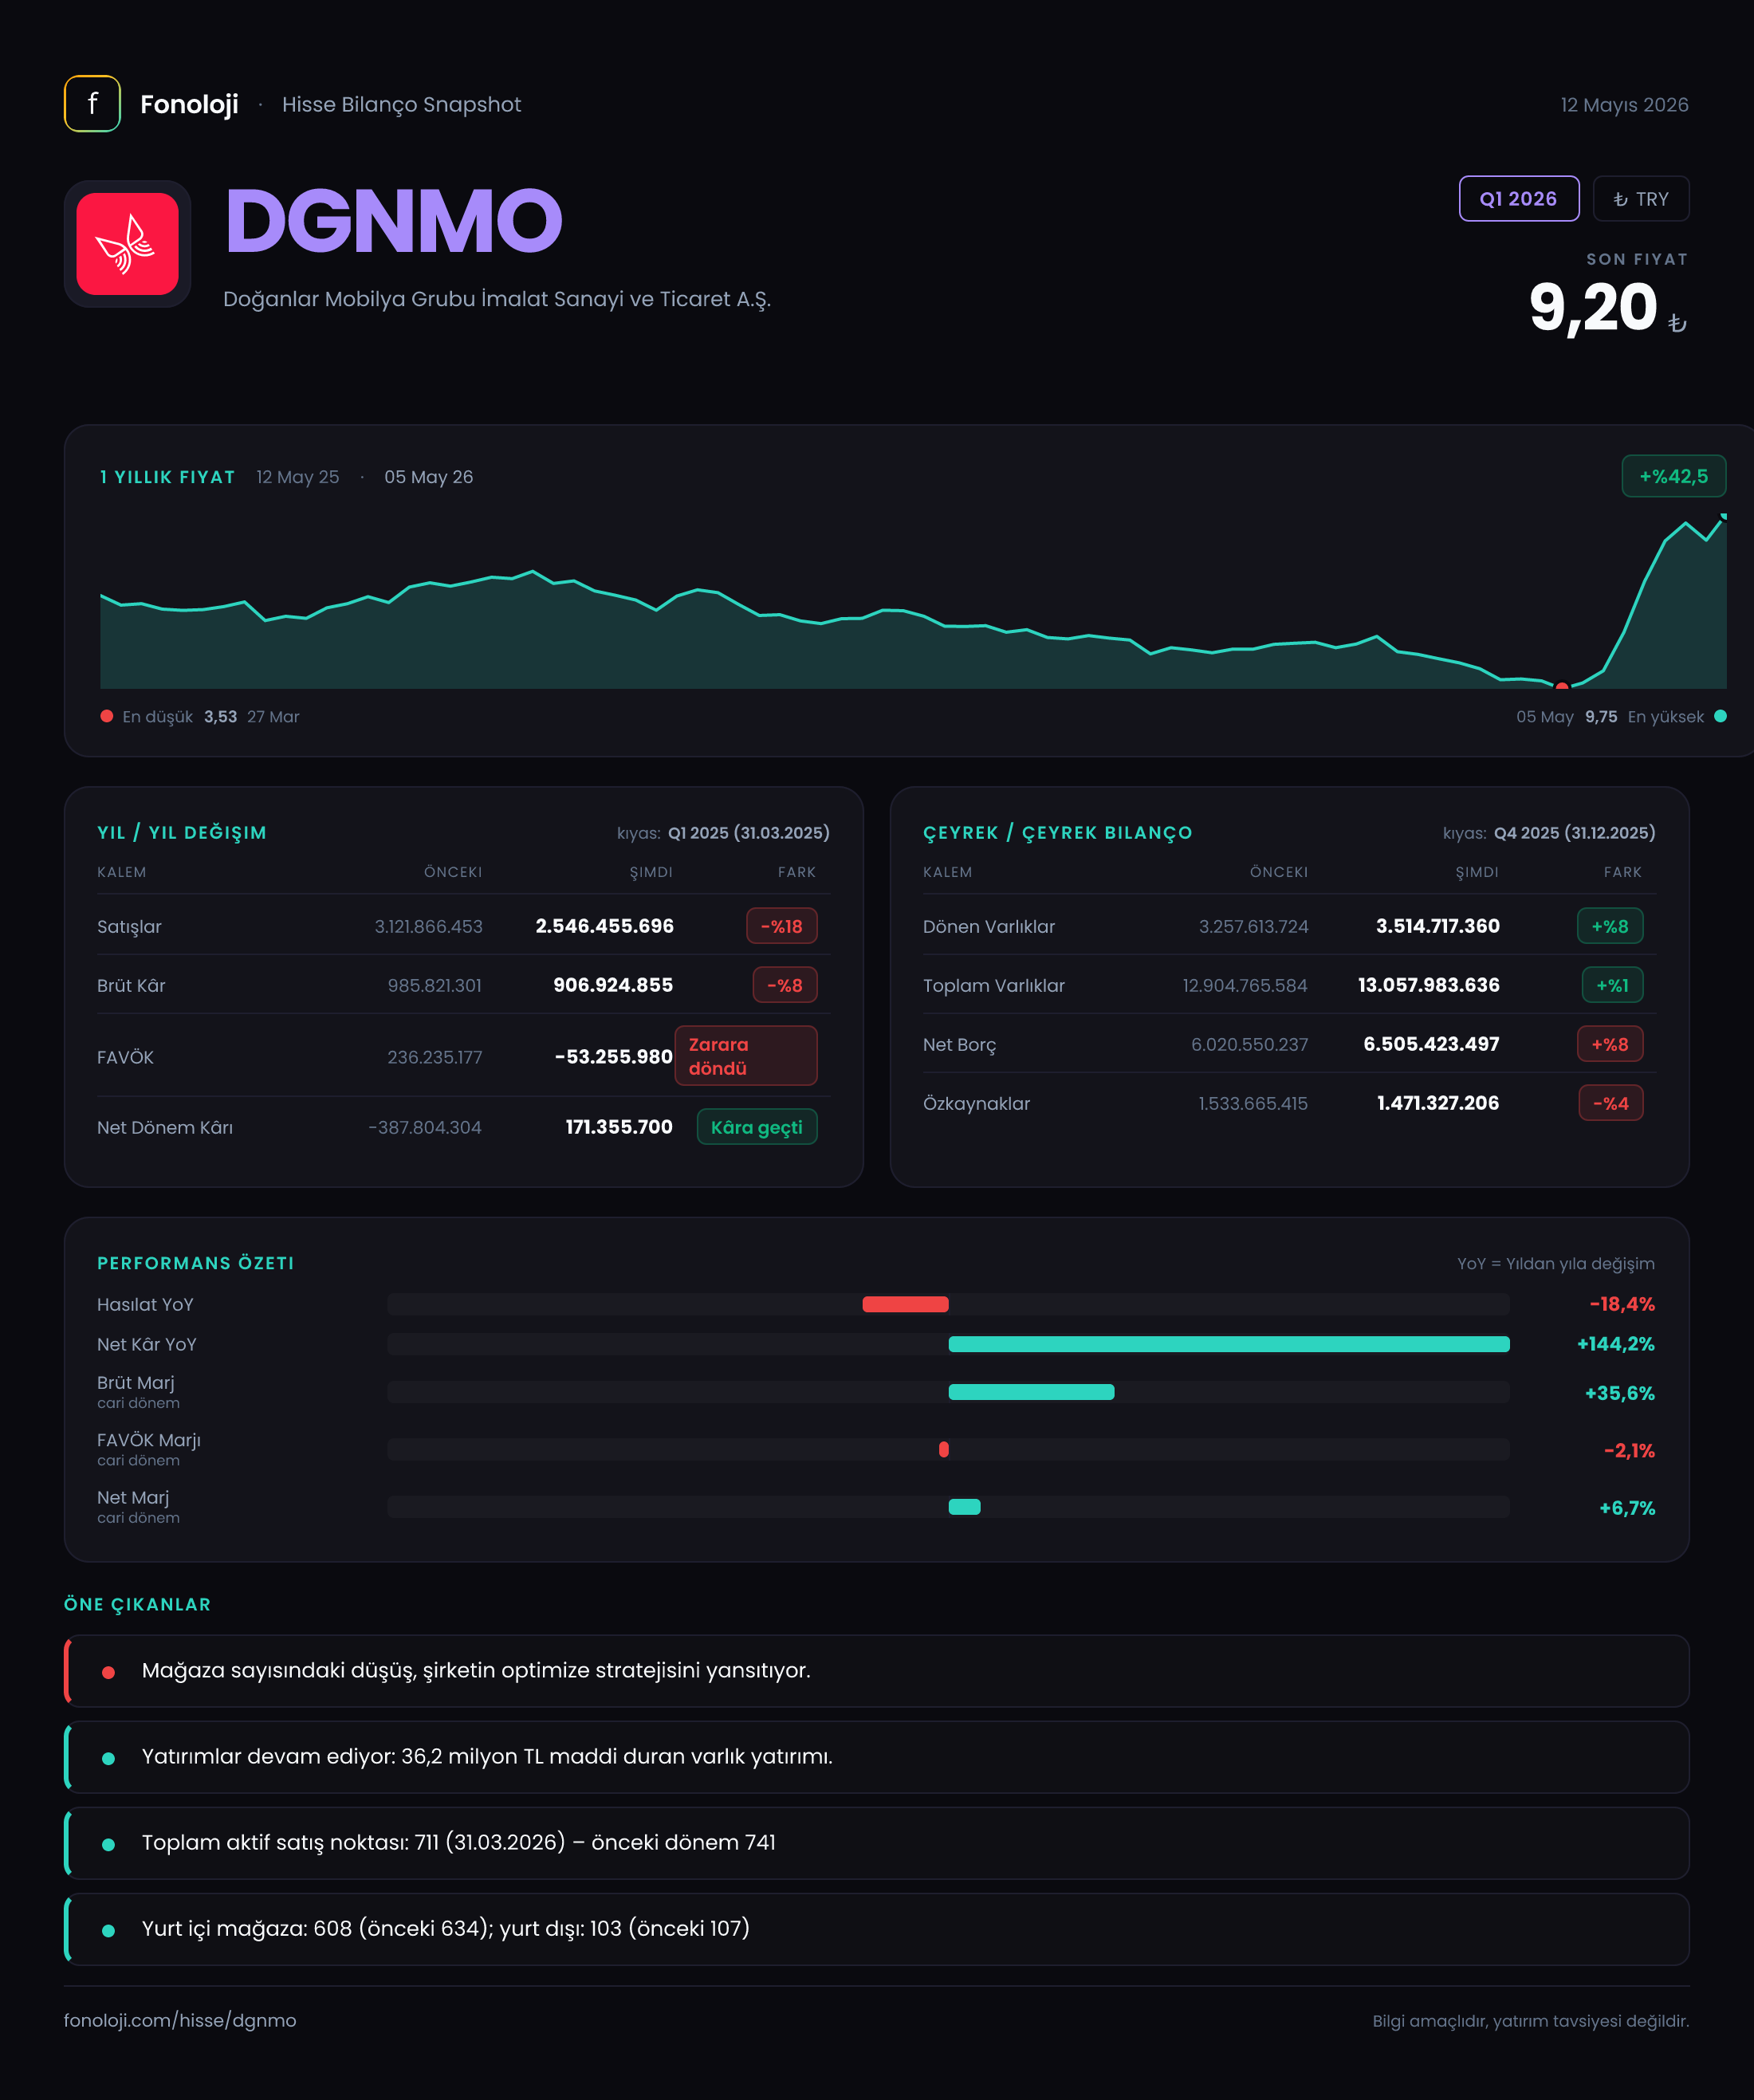The image size is (1754, 2100).
Task: Click the +%42,5 yearly change badge
Action: tap(1673, 476)
